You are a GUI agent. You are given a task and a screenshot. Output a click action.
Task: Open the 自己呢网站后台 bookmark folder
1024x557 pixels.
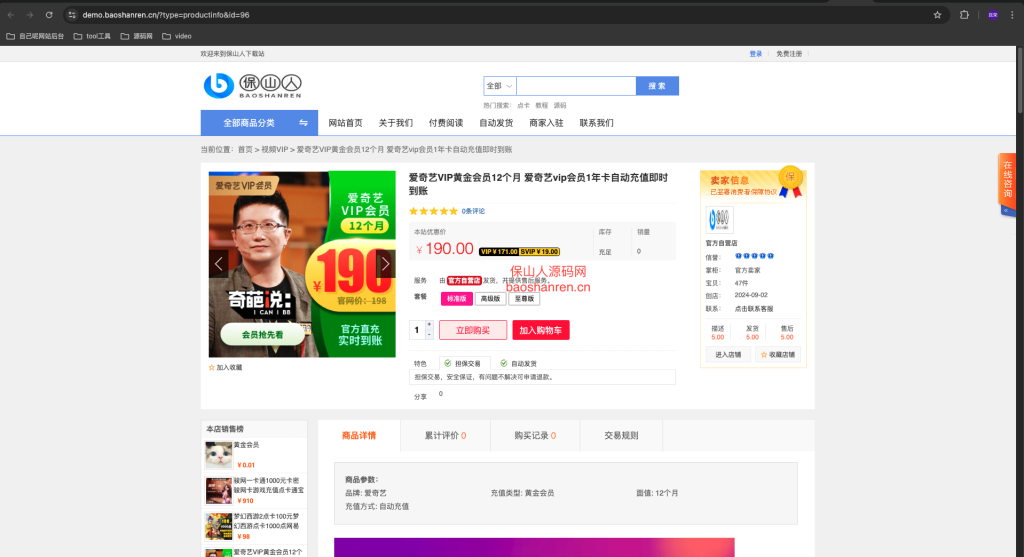click(x=35, y=36)
